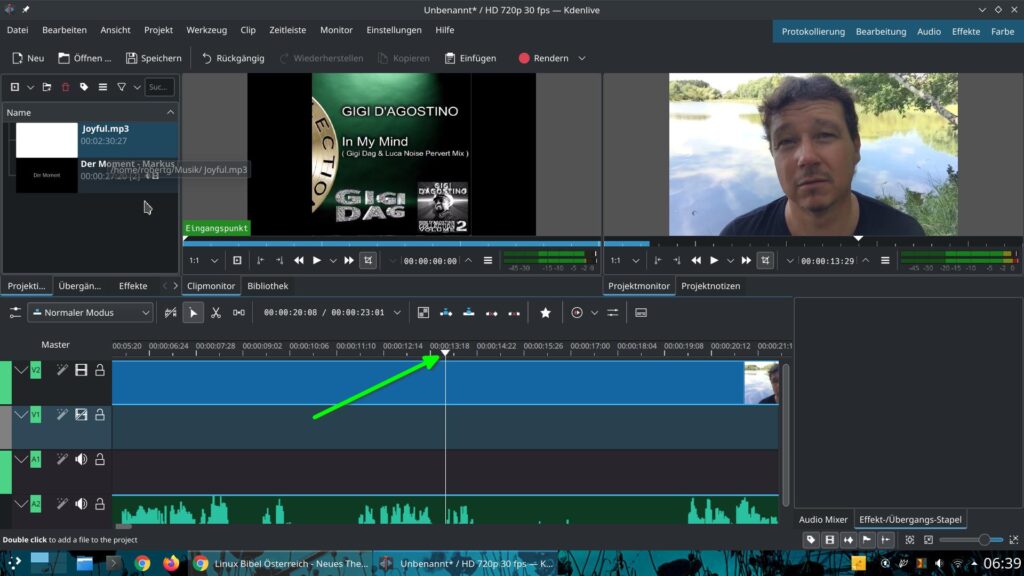Open the Normaler Modus dropdown
The width and height of the screenshot is (1024, 576).
click(90, 313)
